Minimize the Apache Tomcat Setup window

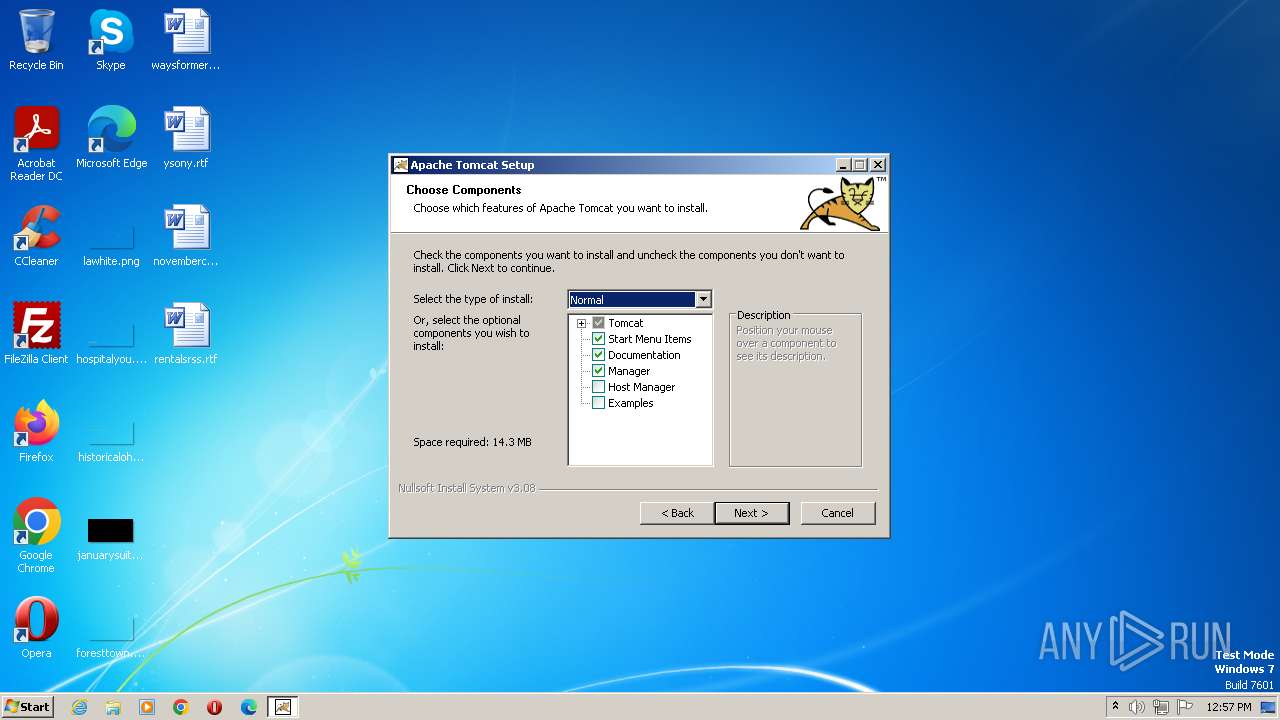click(x=843, y=165)
